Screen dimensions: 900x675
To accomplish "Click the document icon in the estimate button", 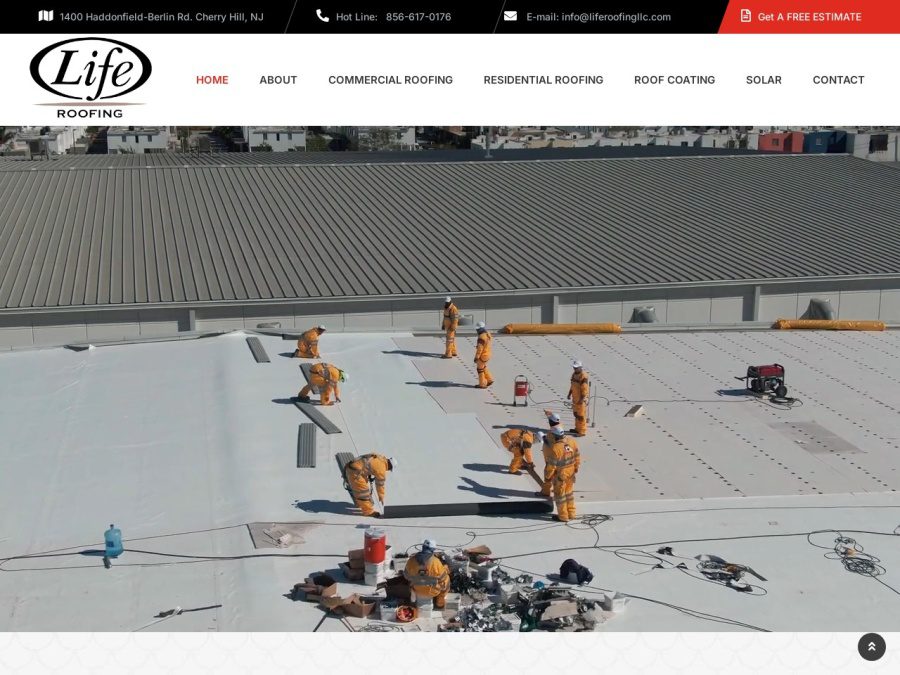I will click(x=745, y=16).
